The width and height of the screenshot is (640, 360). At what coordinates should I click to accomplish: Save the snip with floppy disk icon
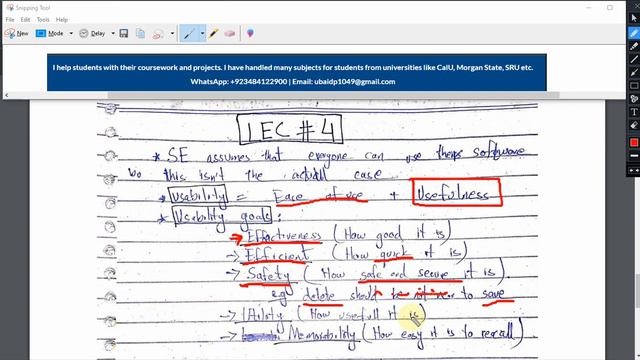point(124,33)
